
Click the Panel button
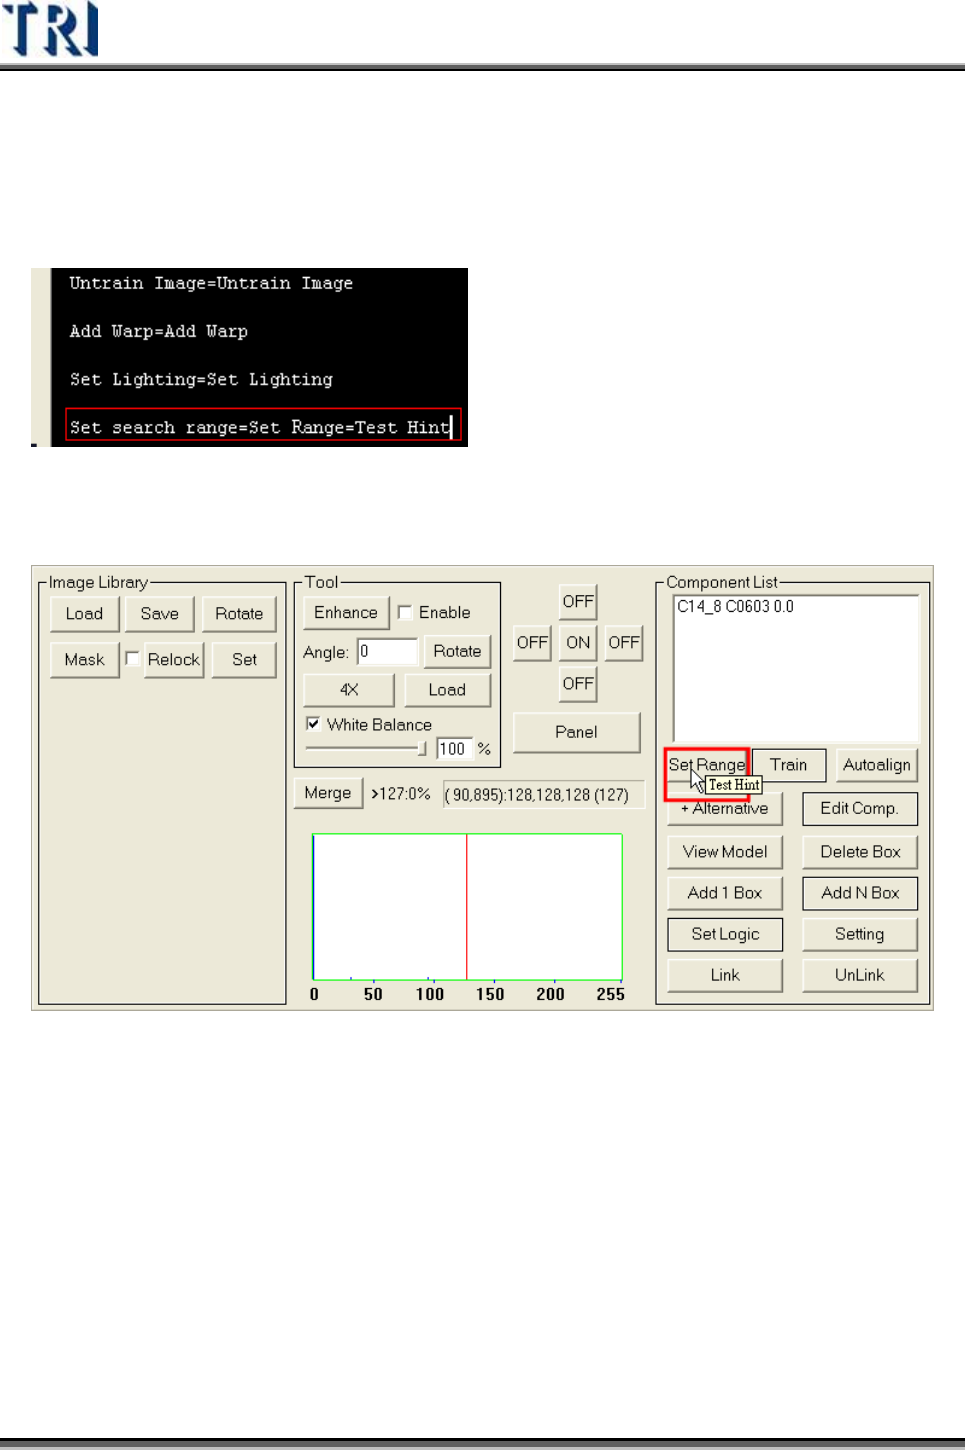576,732
